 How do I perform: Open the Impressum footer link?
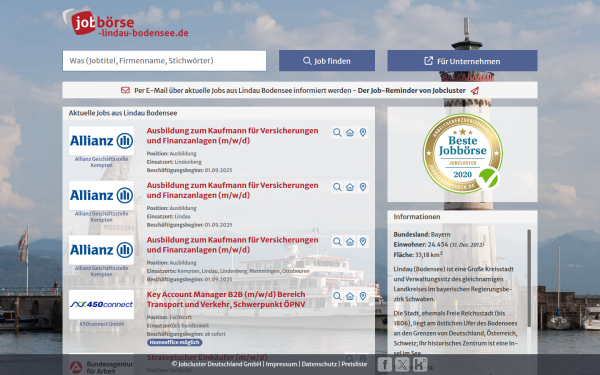(x=281, y=364)
